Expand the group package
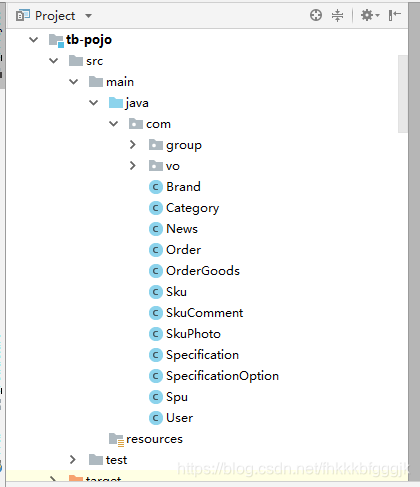The width and height of the screenshot is (420, 487). [133, 145]
